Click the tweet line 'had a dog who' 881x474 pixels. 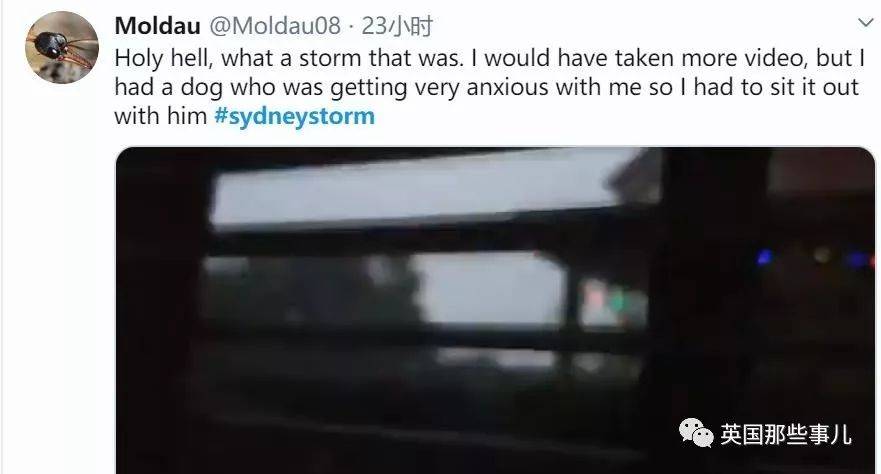click(x=487, y=88)
